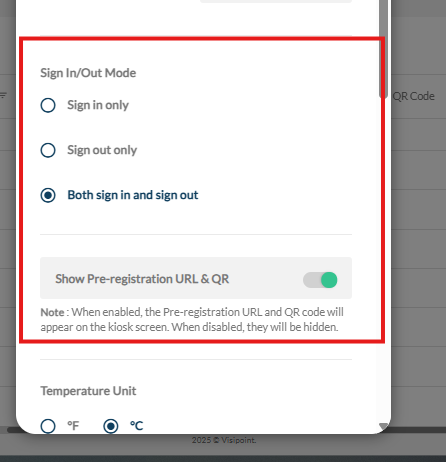Click the QR Code column header
This screenshot has width=446, height=462.
[413, 96]
